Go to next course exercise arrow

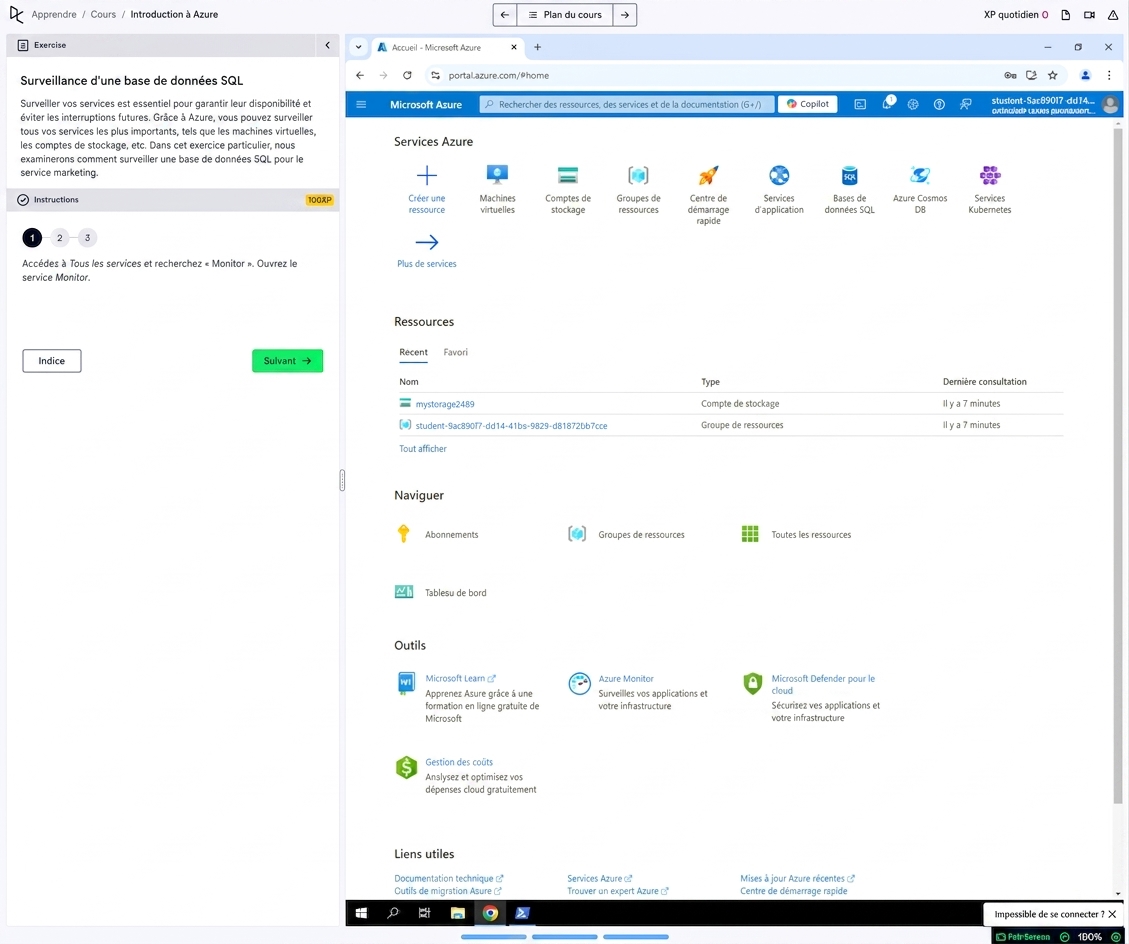(624, 14)
